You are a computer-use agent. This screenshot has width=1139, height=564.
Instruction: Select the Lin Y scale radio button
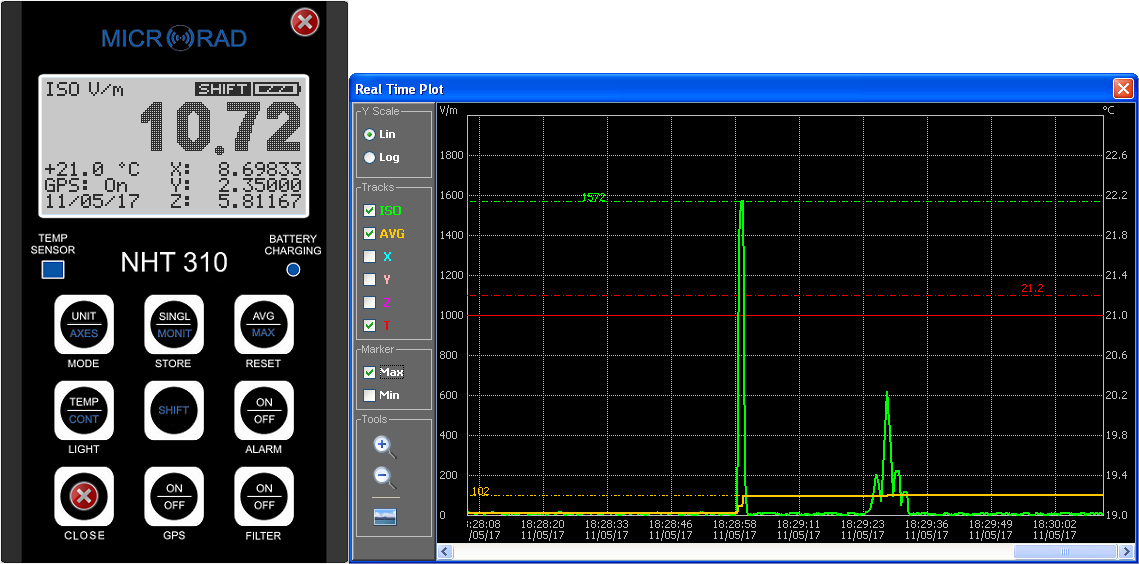pyautogui.click(x=369, y=134)
